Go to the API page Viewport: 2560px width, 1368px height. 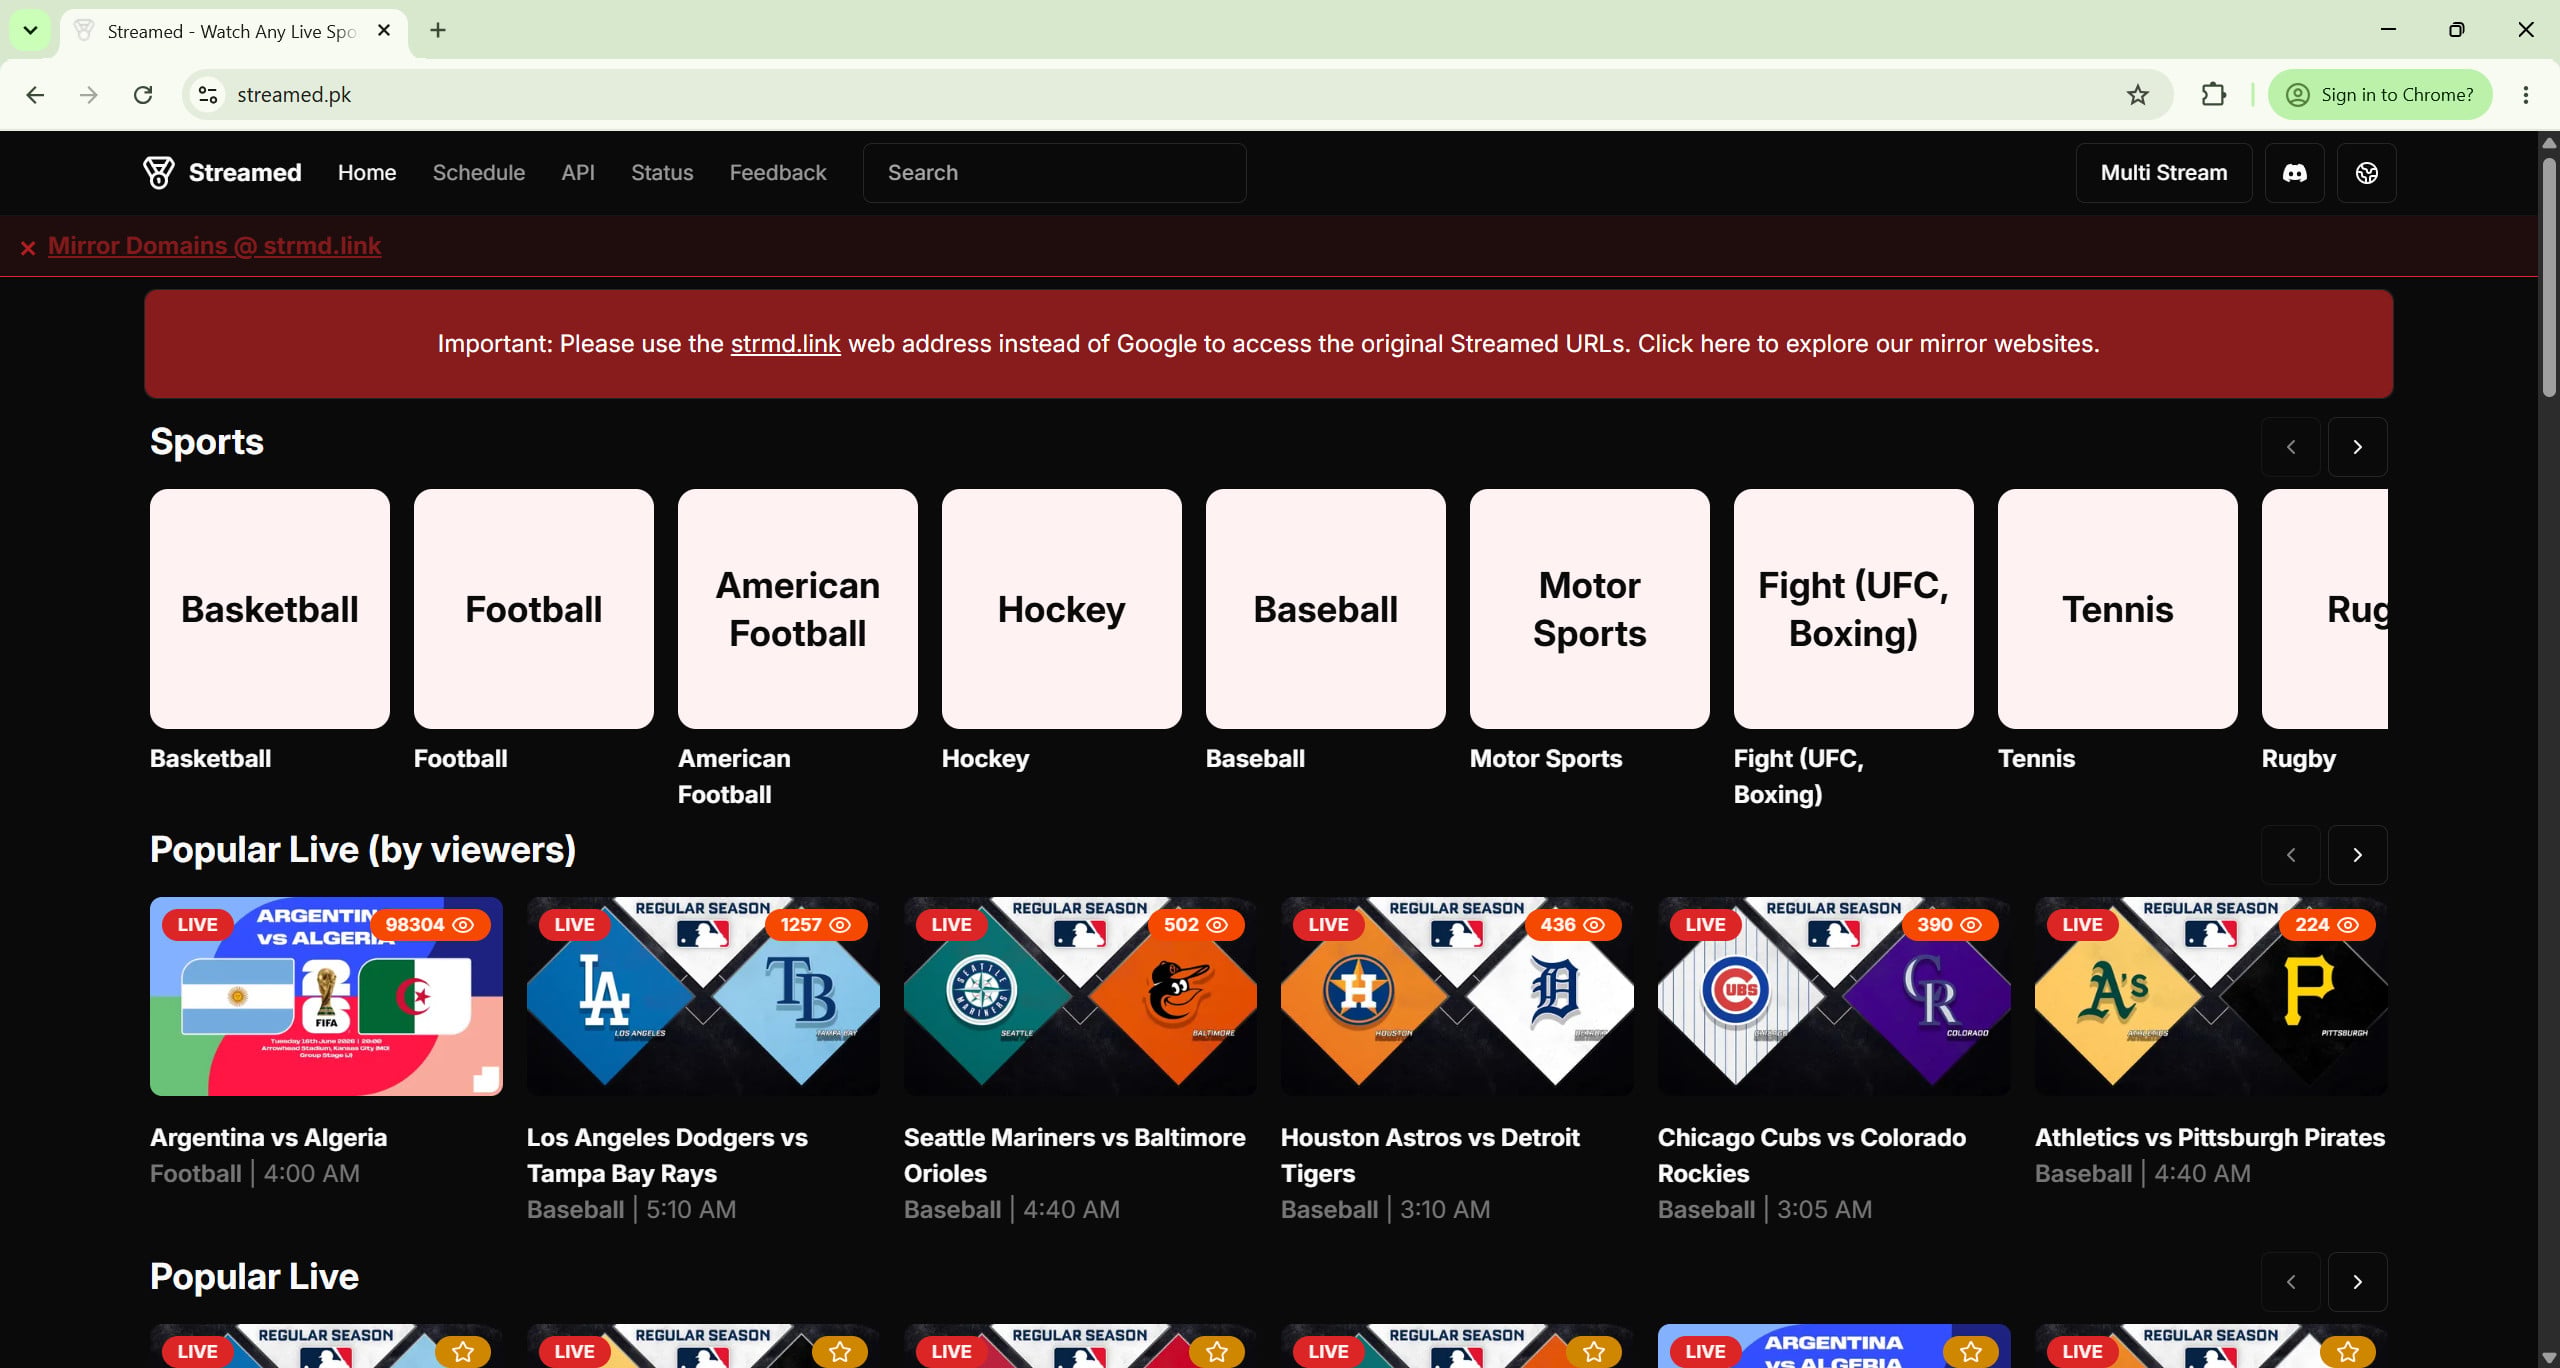[x=578, y=173]
